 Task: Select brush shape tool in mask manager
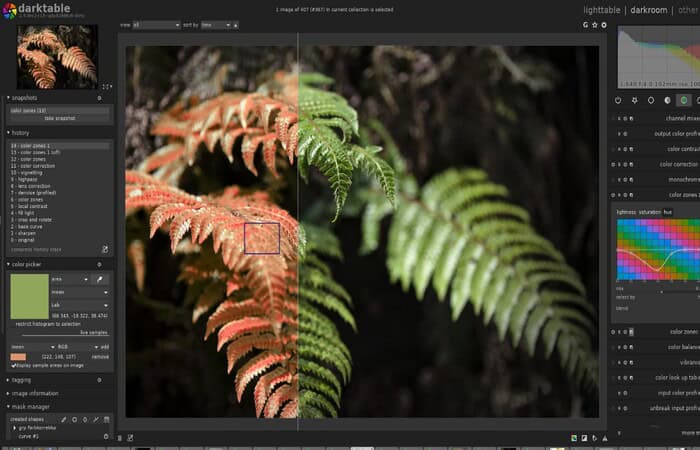coord(63,419)
